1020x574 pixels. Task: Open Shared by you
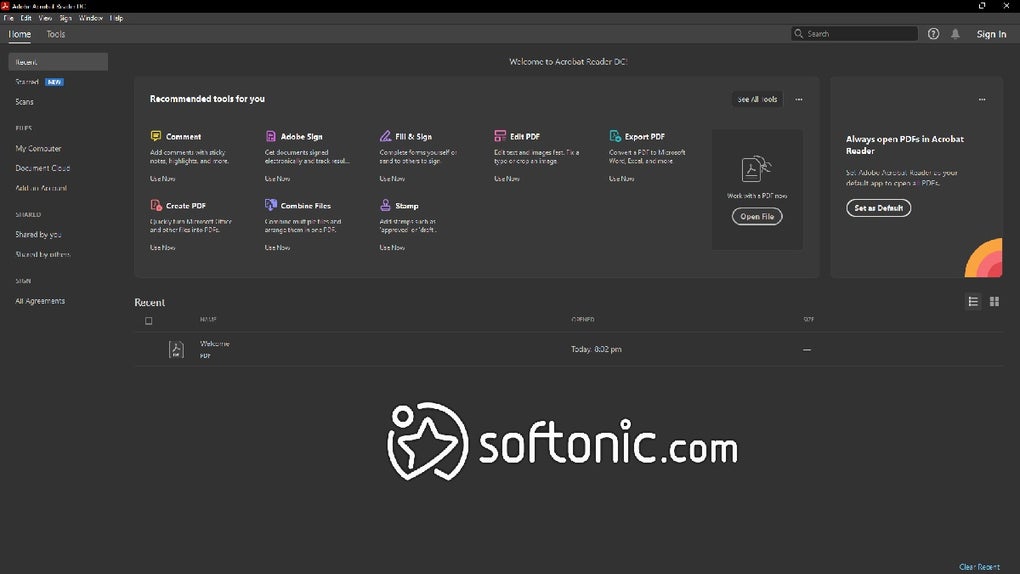point(38,234)
